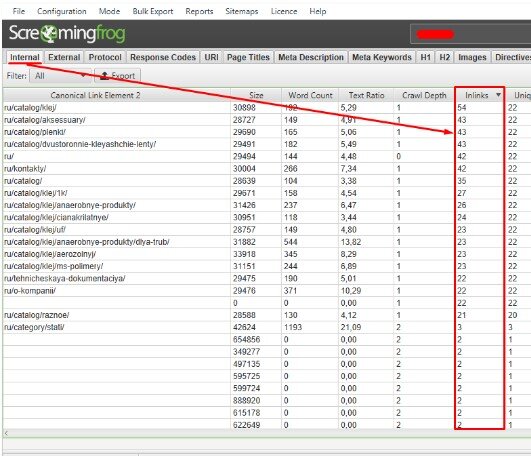Switch to the Protocol tab
531x456 pixels.
[x=105, y=57]
